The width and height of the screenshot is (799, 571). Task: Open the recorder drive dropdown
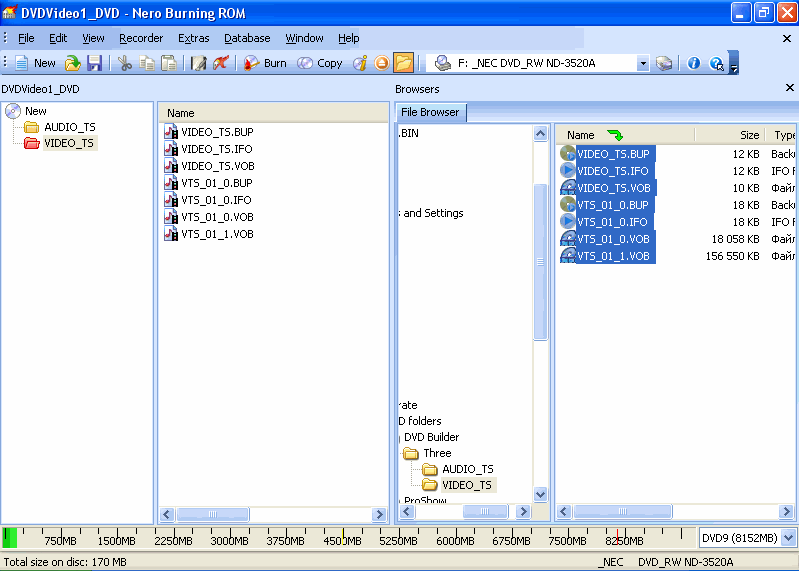point(643,63)
